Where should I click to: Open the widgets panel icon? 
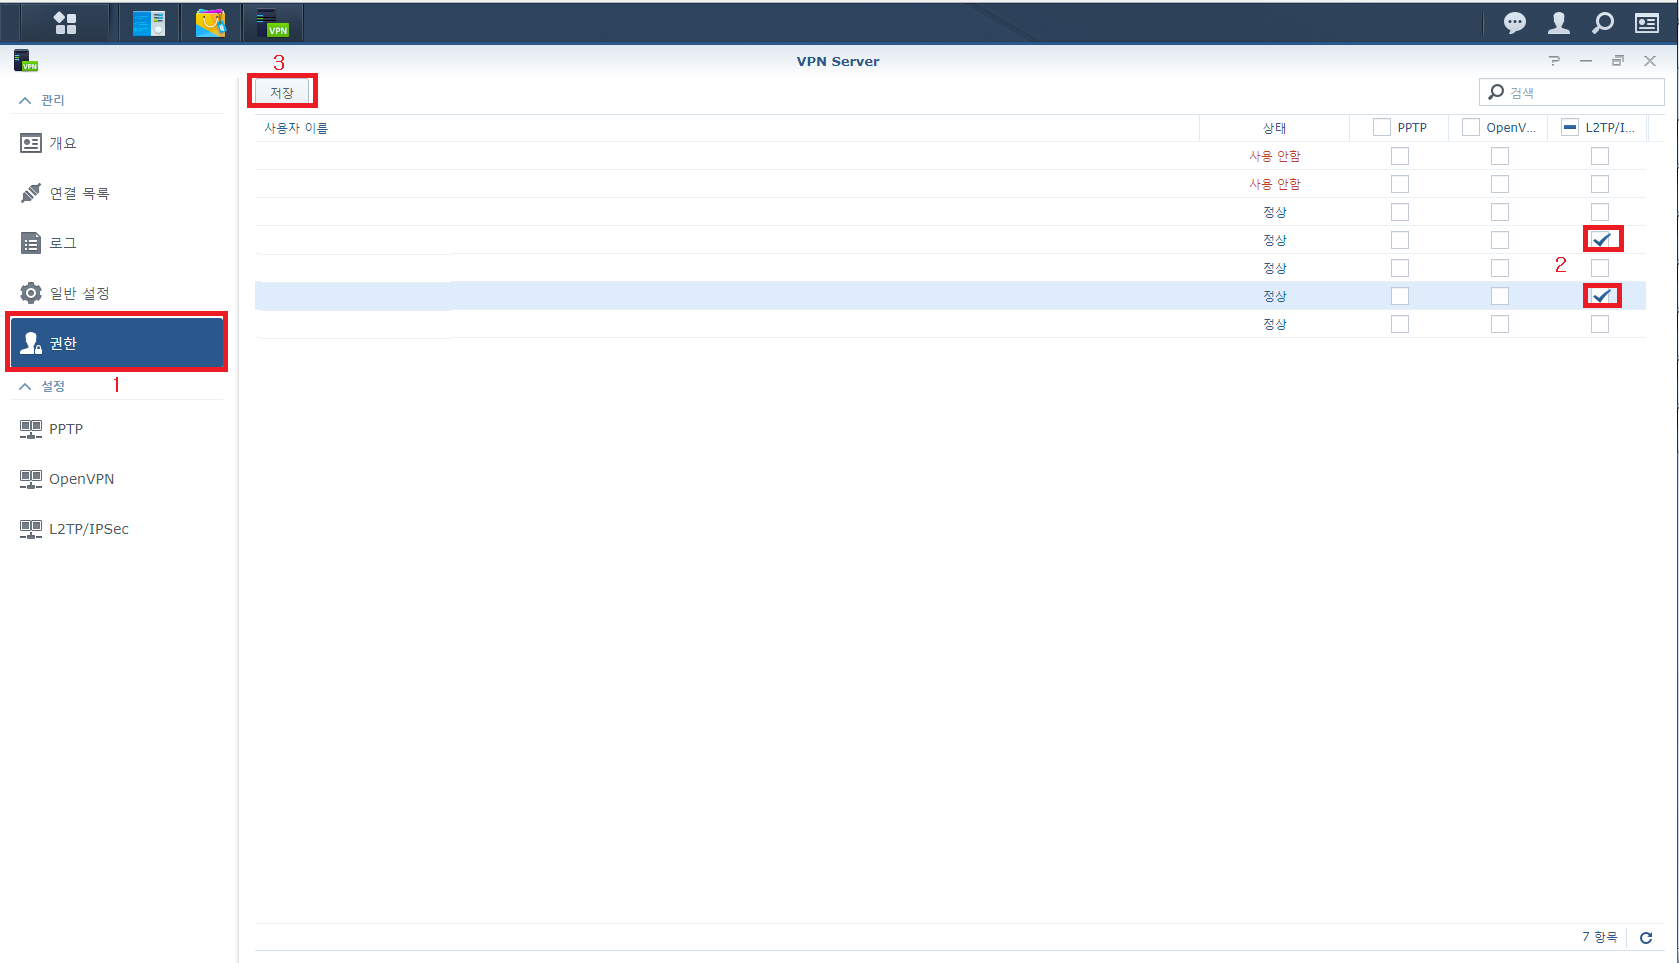tap(1647, 22)
